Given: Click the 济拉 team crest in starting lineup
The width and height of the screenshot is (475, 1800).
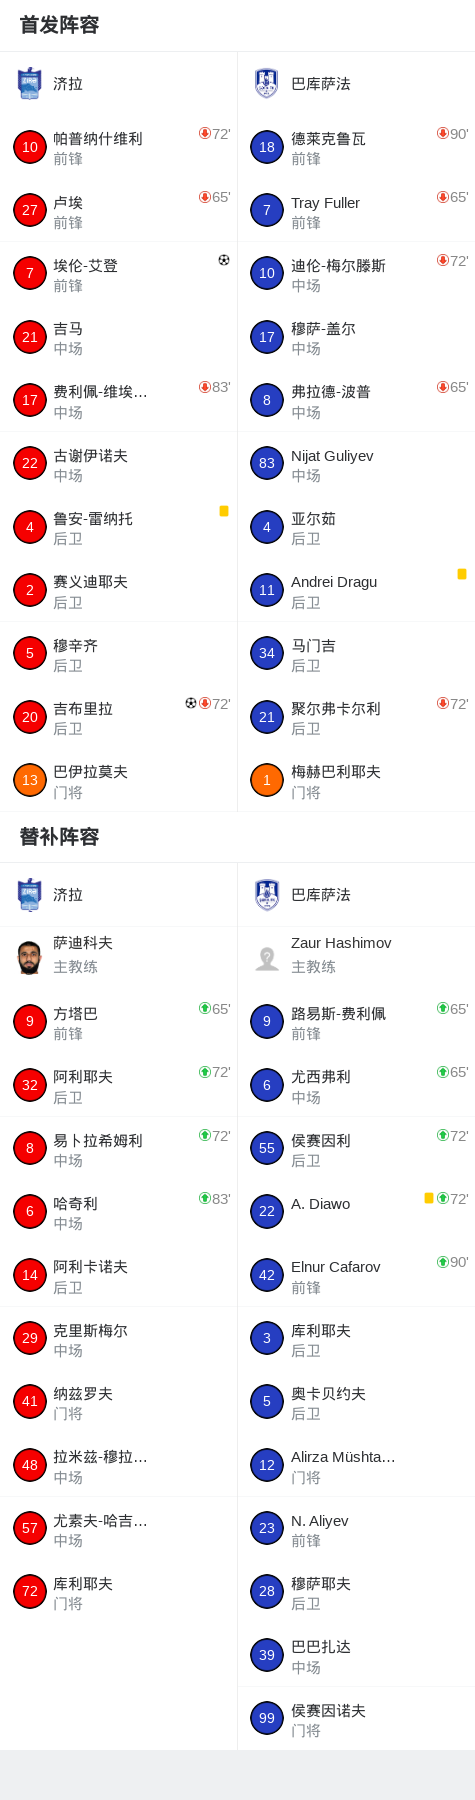Looking at the screenshot, I should click(29, 84).
